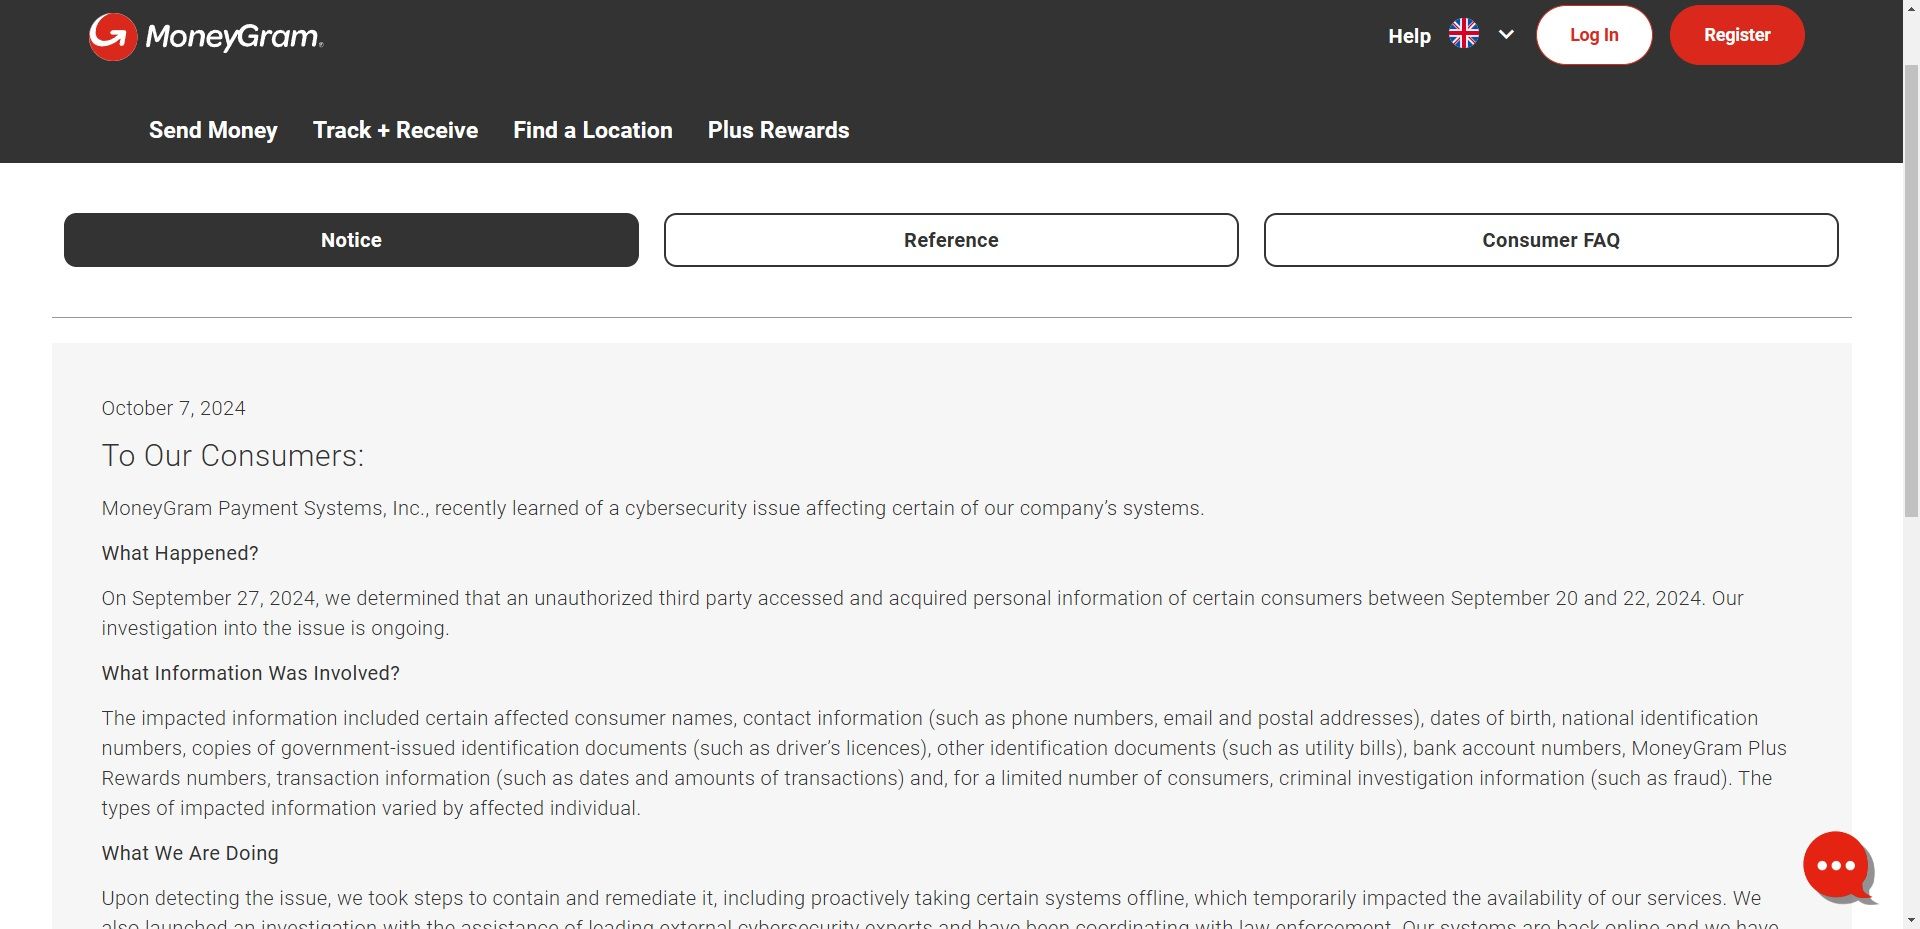The width and height of the screenshot is (1920, 929).
Task: Open the Help link
Action: [x=1409, y=36]
